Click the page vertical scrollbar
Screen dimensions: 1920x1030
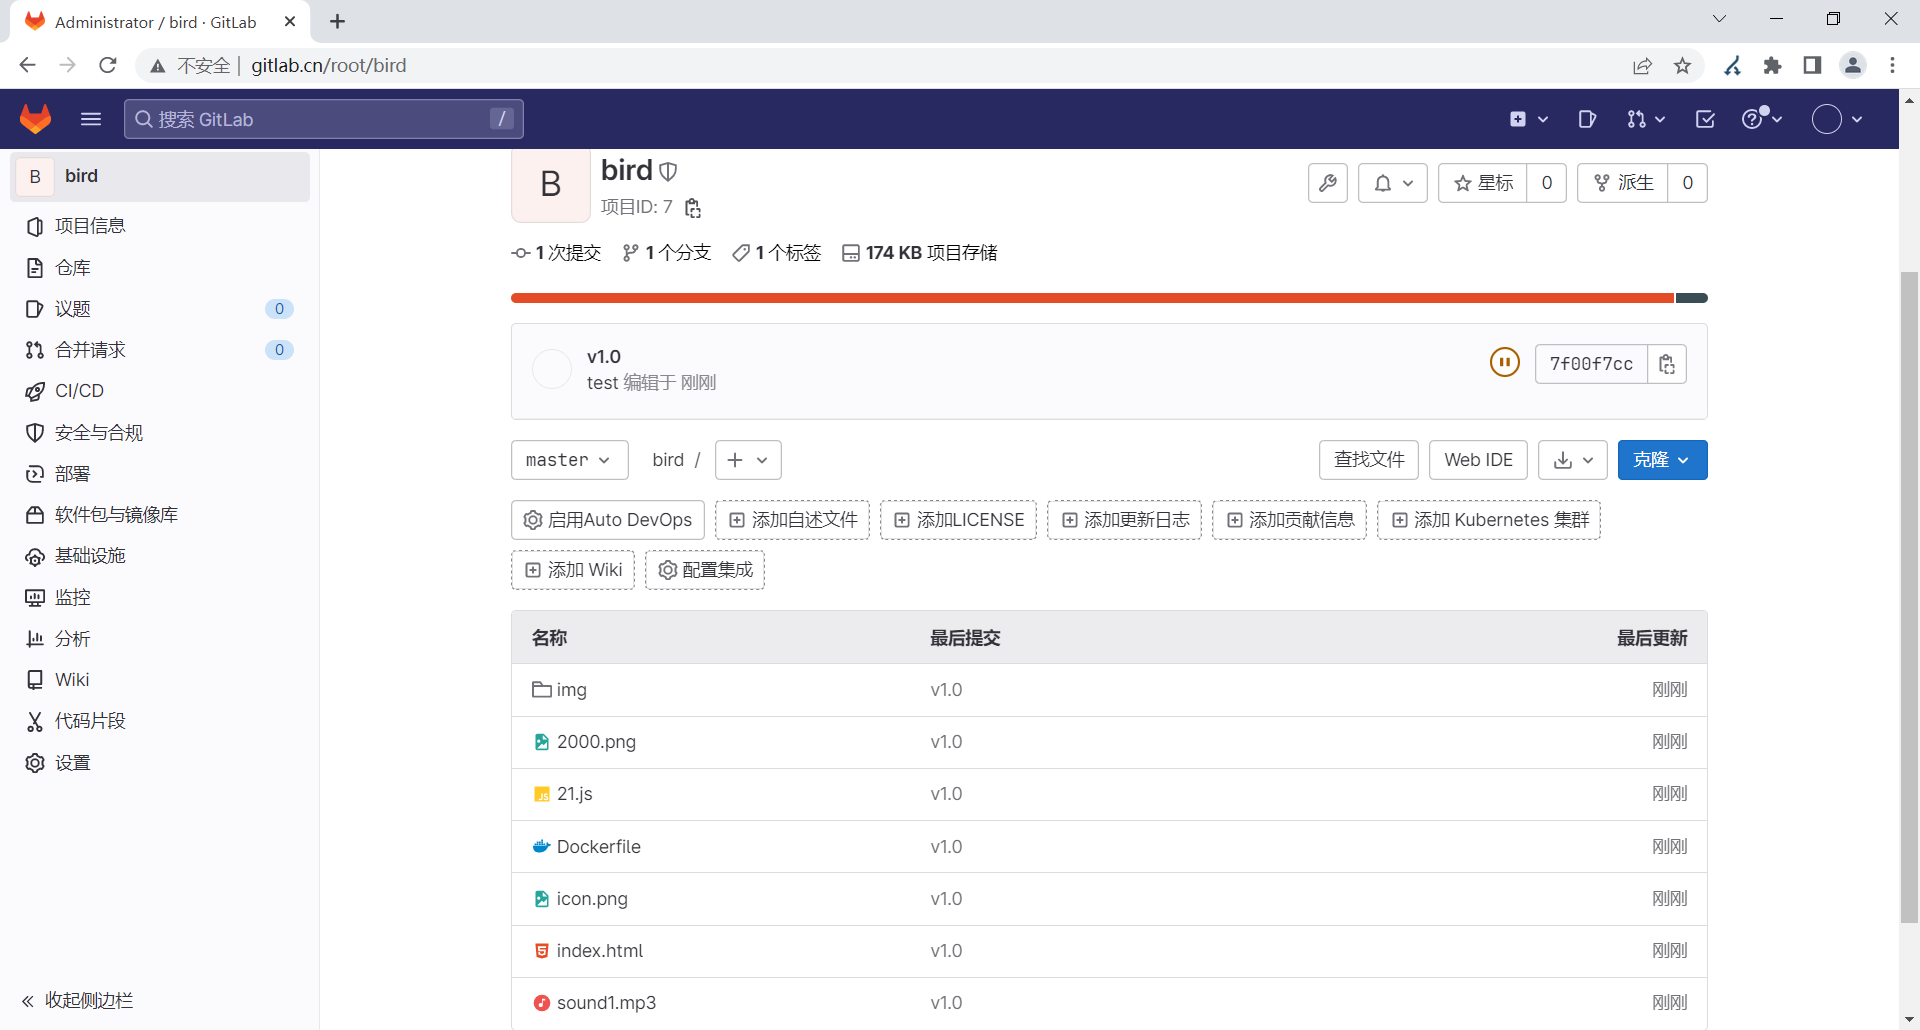(1909, 595)
